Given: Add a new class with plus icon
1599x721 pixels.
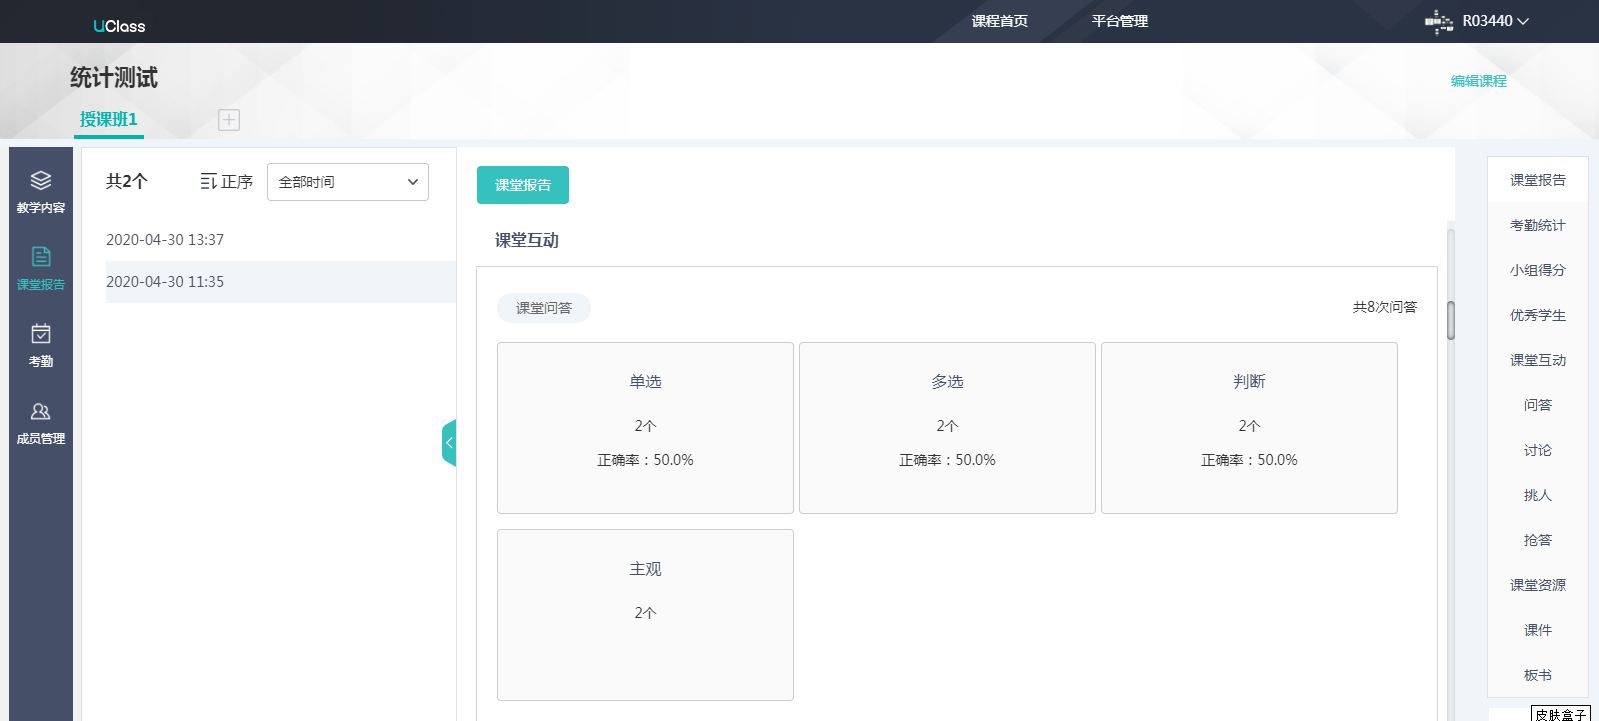Looking at the screenshot, I should (229, 120).
